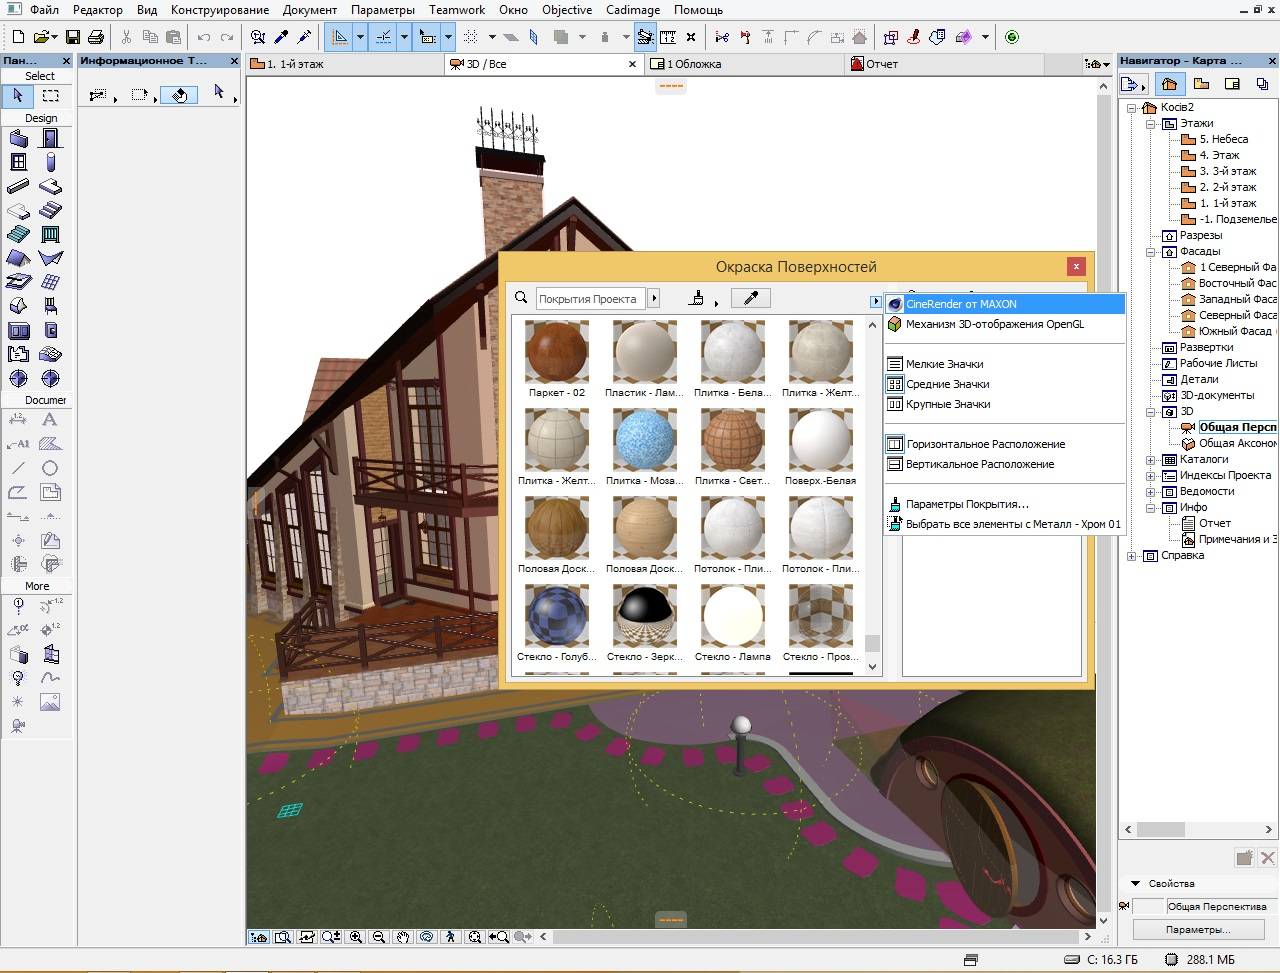Select Вертикальное Расположение layout
Viewport: 1280px width, 973px height.
point(1005,464)
